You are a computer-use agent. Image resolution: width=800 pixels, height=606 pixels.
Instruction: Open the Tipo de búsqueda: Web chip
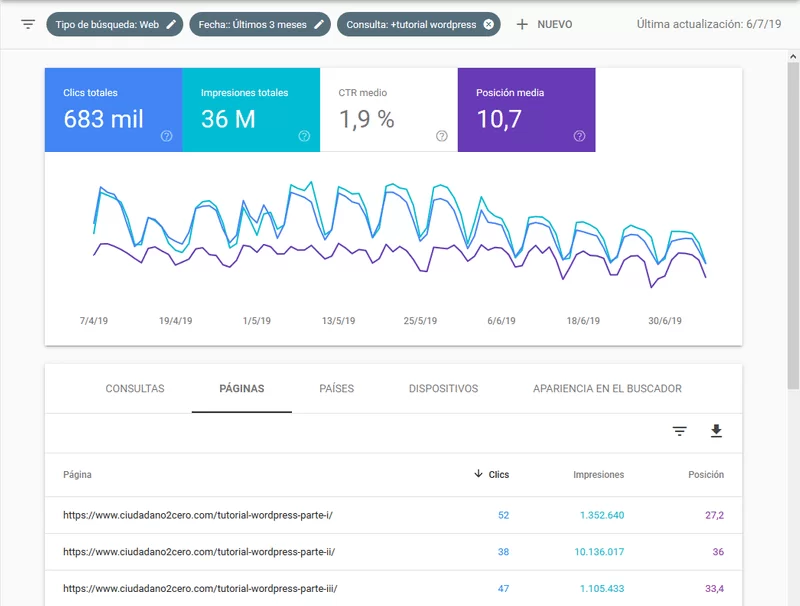click(x=114, y=24)
